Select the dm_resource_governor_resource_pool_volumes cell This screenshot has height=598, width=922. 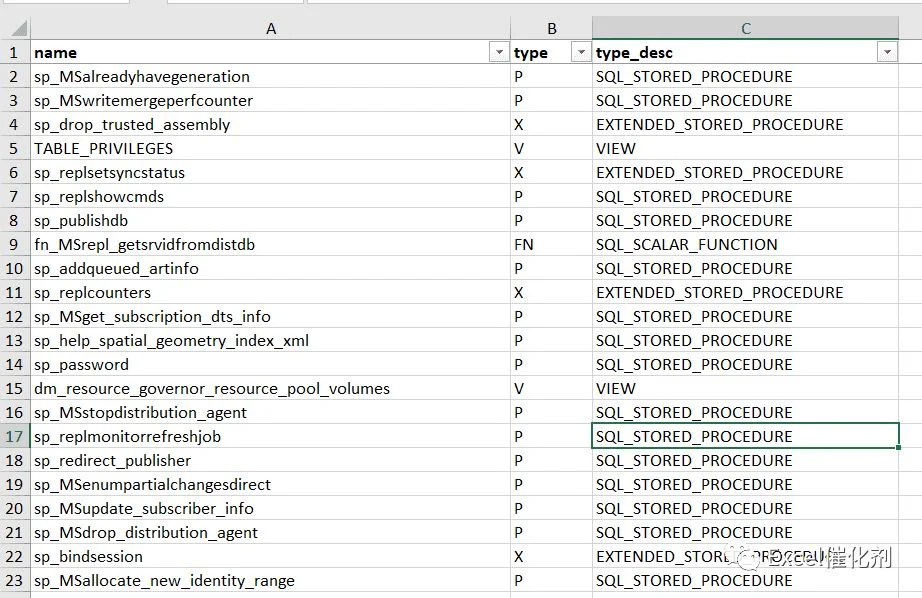point(270,389)
